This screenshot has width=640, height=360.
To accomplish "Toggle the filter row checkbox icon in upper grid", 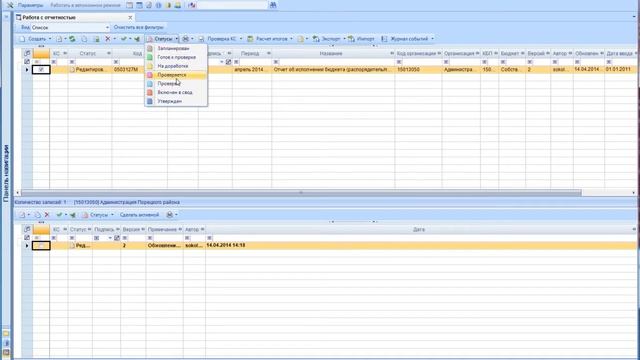I will pyautogui.click(x=27, y=62).
